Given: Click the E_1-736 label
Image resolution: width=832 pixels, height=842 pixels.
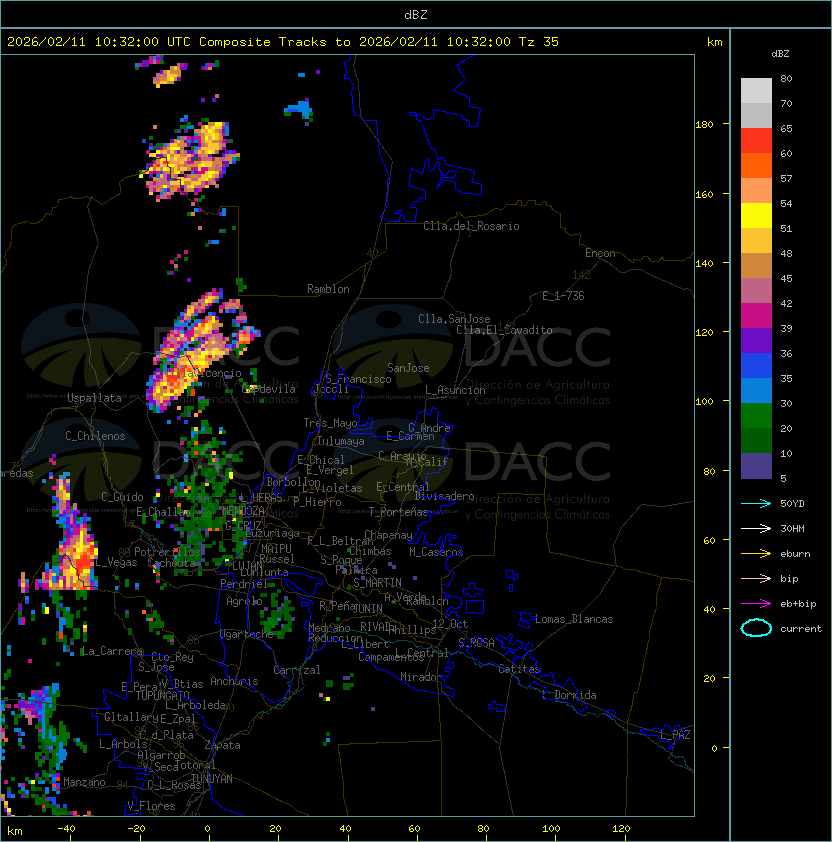Looking at the screenshot, I should point(563,296).
